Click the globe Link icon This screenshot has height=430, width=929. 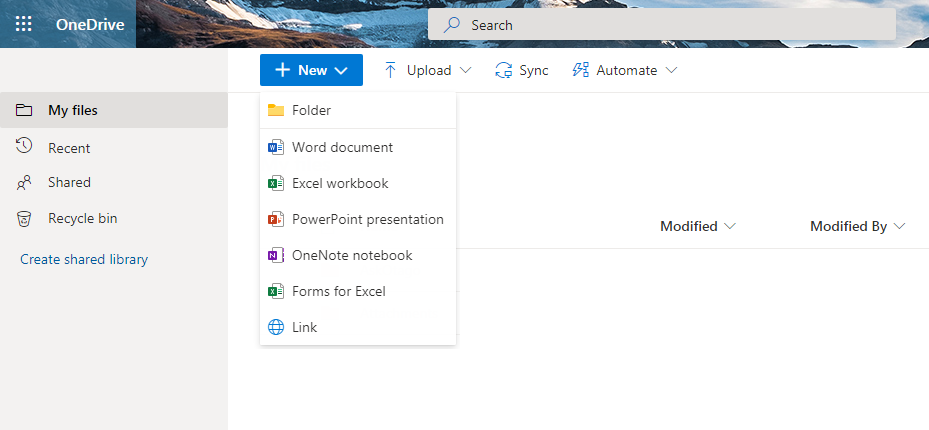click(276, 327)
